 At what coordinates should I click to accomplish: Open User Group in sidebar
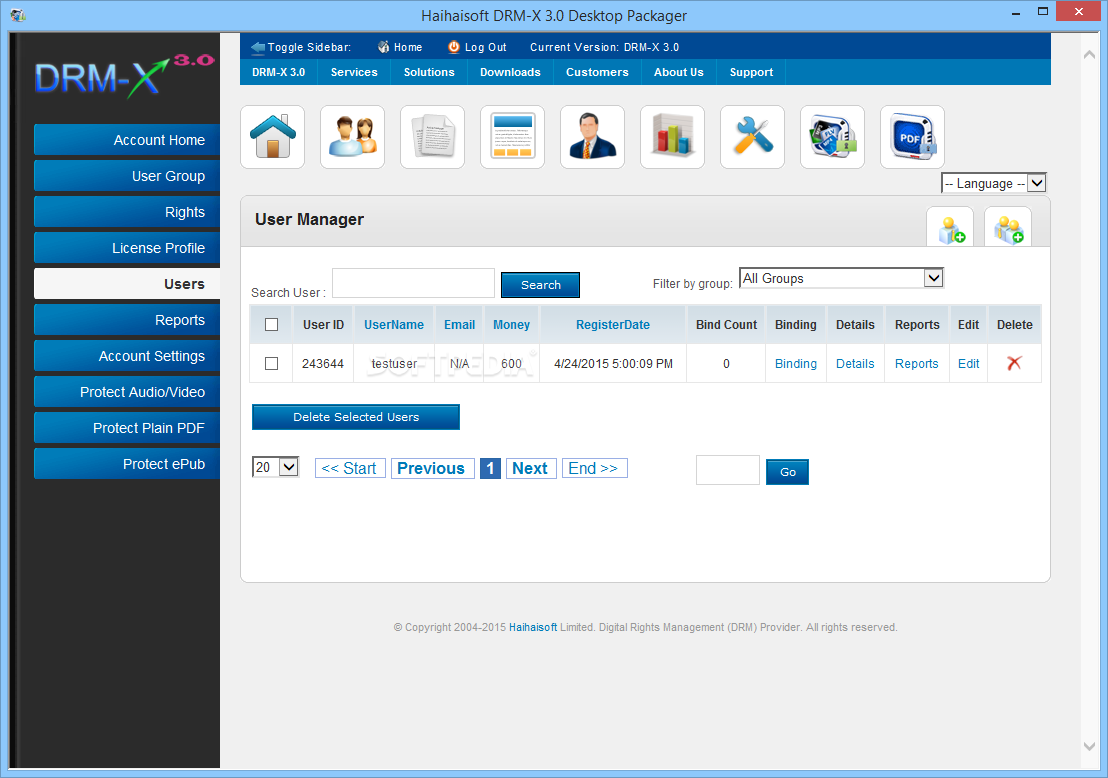tap(127, 176)
